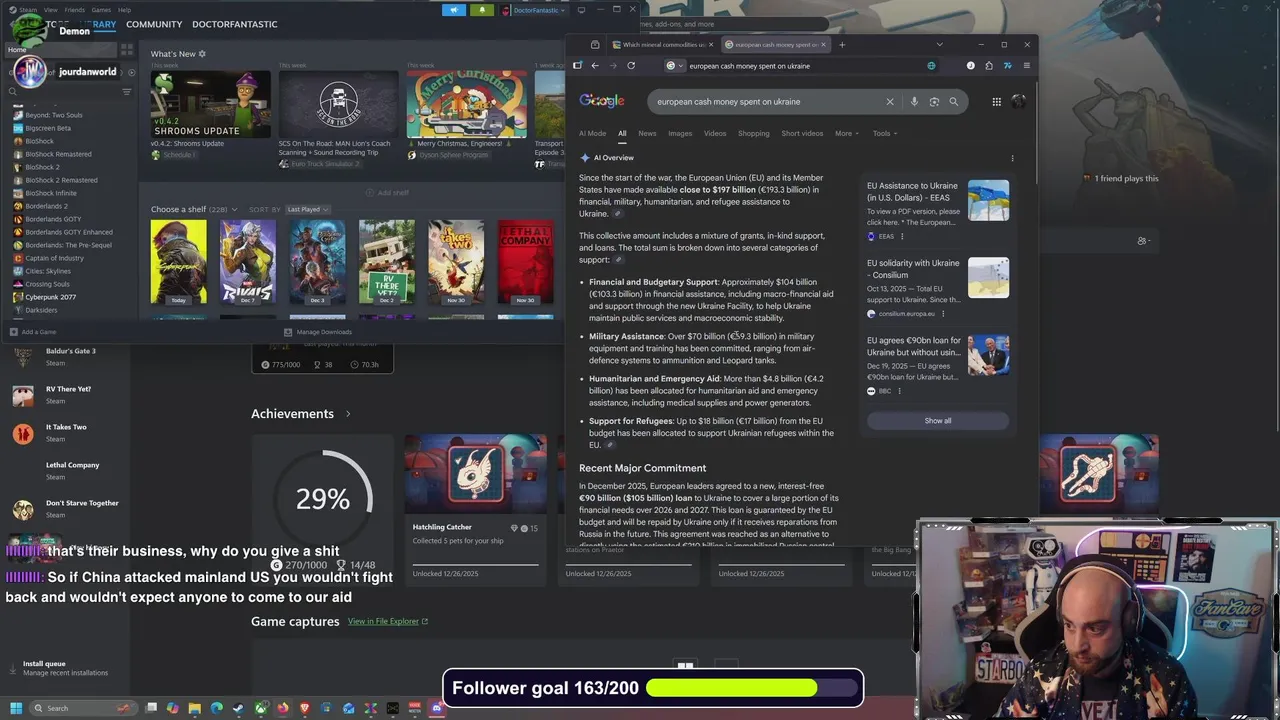Click the browser back arrow
1280x720 pixels.
point(595,66)
